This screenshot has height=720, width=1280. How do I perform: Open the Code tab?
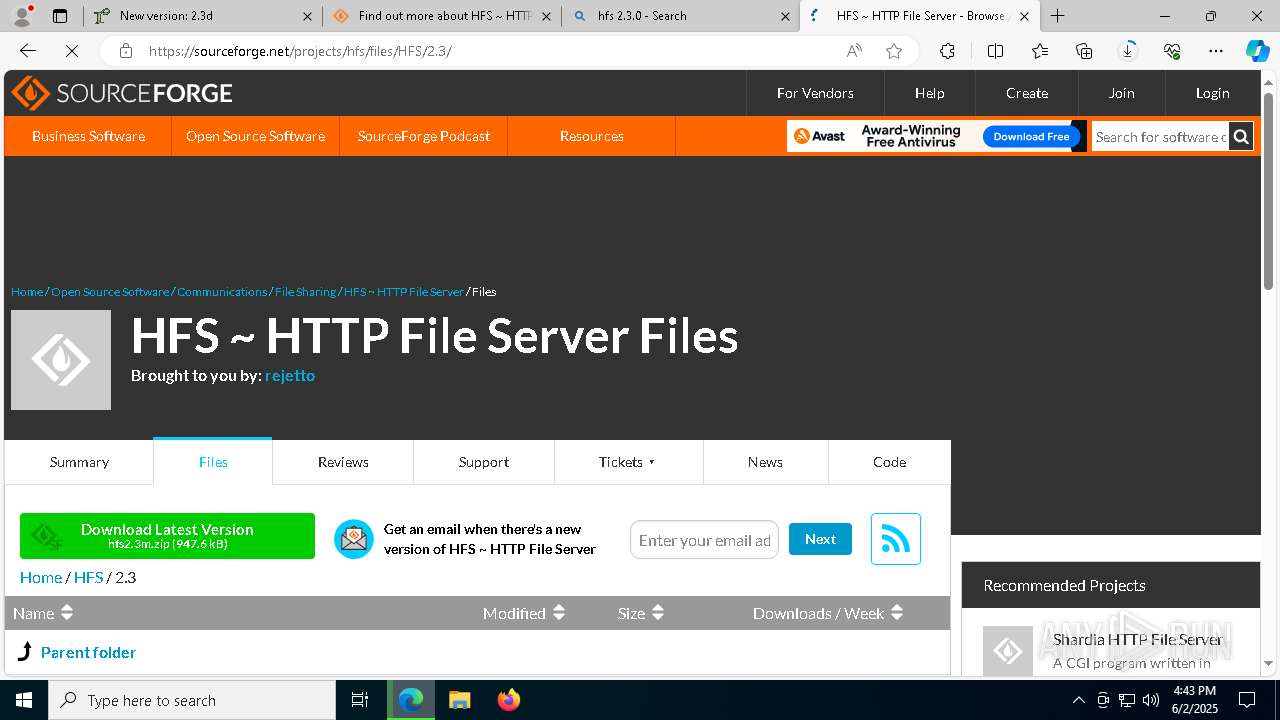click(889, 462)
